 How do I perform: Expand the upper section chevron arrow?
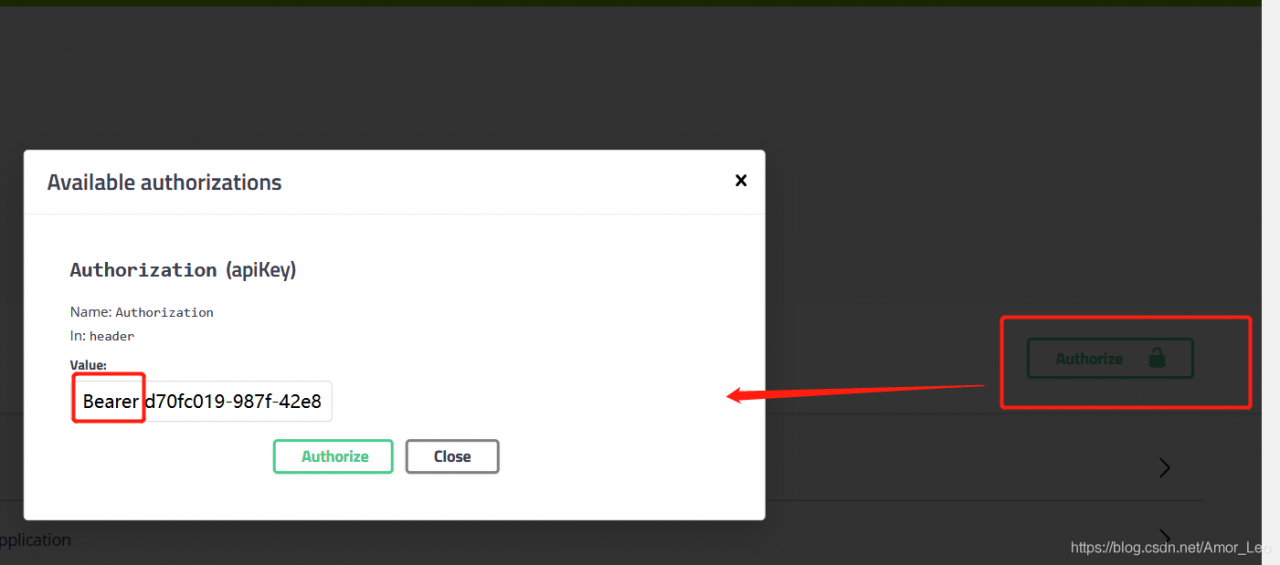coord(1164,467)
